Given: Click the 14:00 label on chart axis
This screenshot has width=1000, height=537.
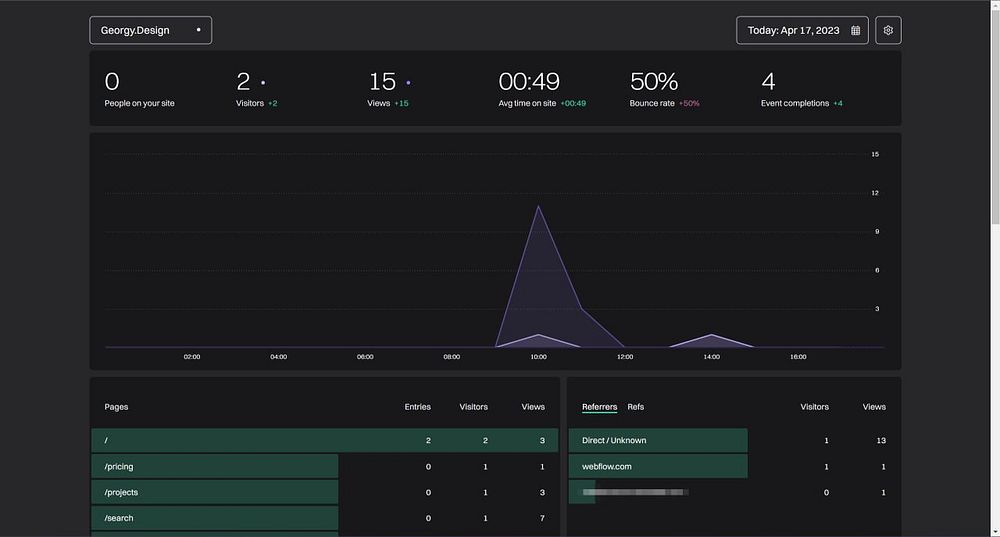Looking at the screenshot, I should pyautogui.click(x=712, y=357).
